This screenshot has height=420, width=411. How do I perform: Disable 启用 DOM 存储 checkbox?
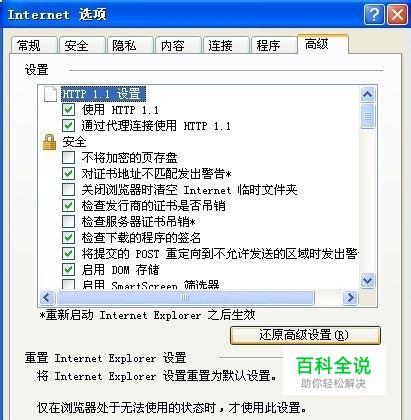coord(68,269)
